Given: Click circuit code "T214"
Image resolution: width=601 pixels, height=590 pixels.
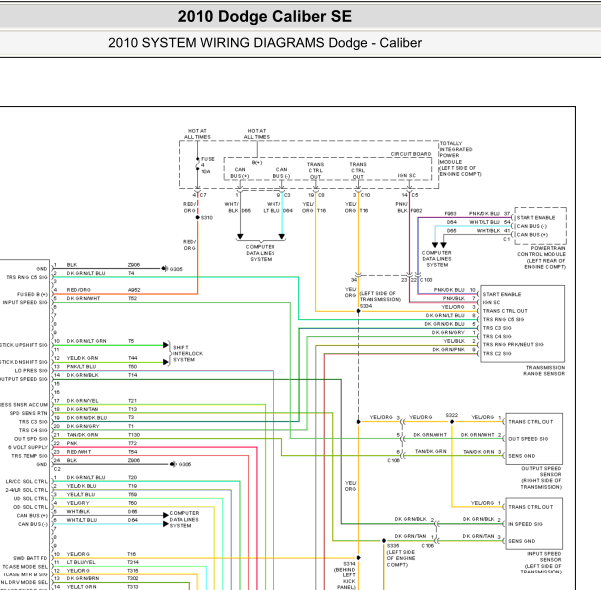Looking at the screenshot, I should point(133,562).
